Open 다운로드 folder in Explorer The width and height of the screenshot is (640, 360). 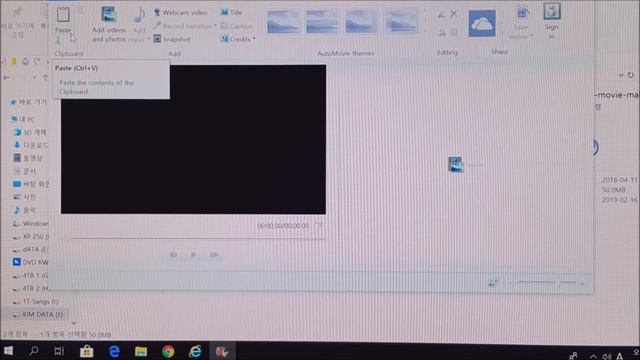coord(31,145)
